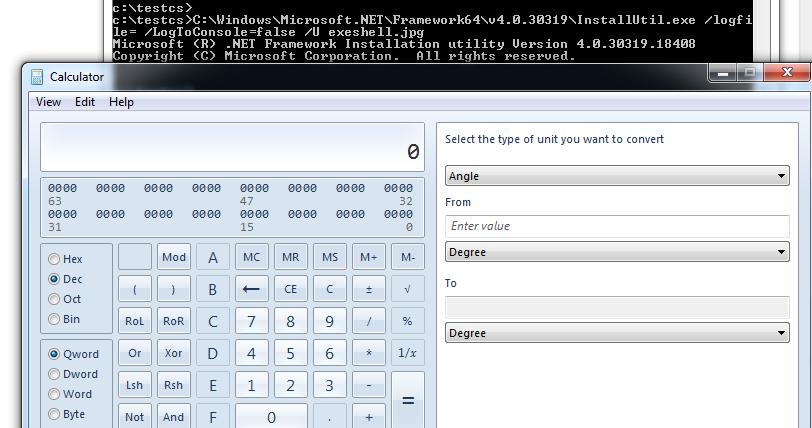Click the CE clear entry button

coord(291,289)
